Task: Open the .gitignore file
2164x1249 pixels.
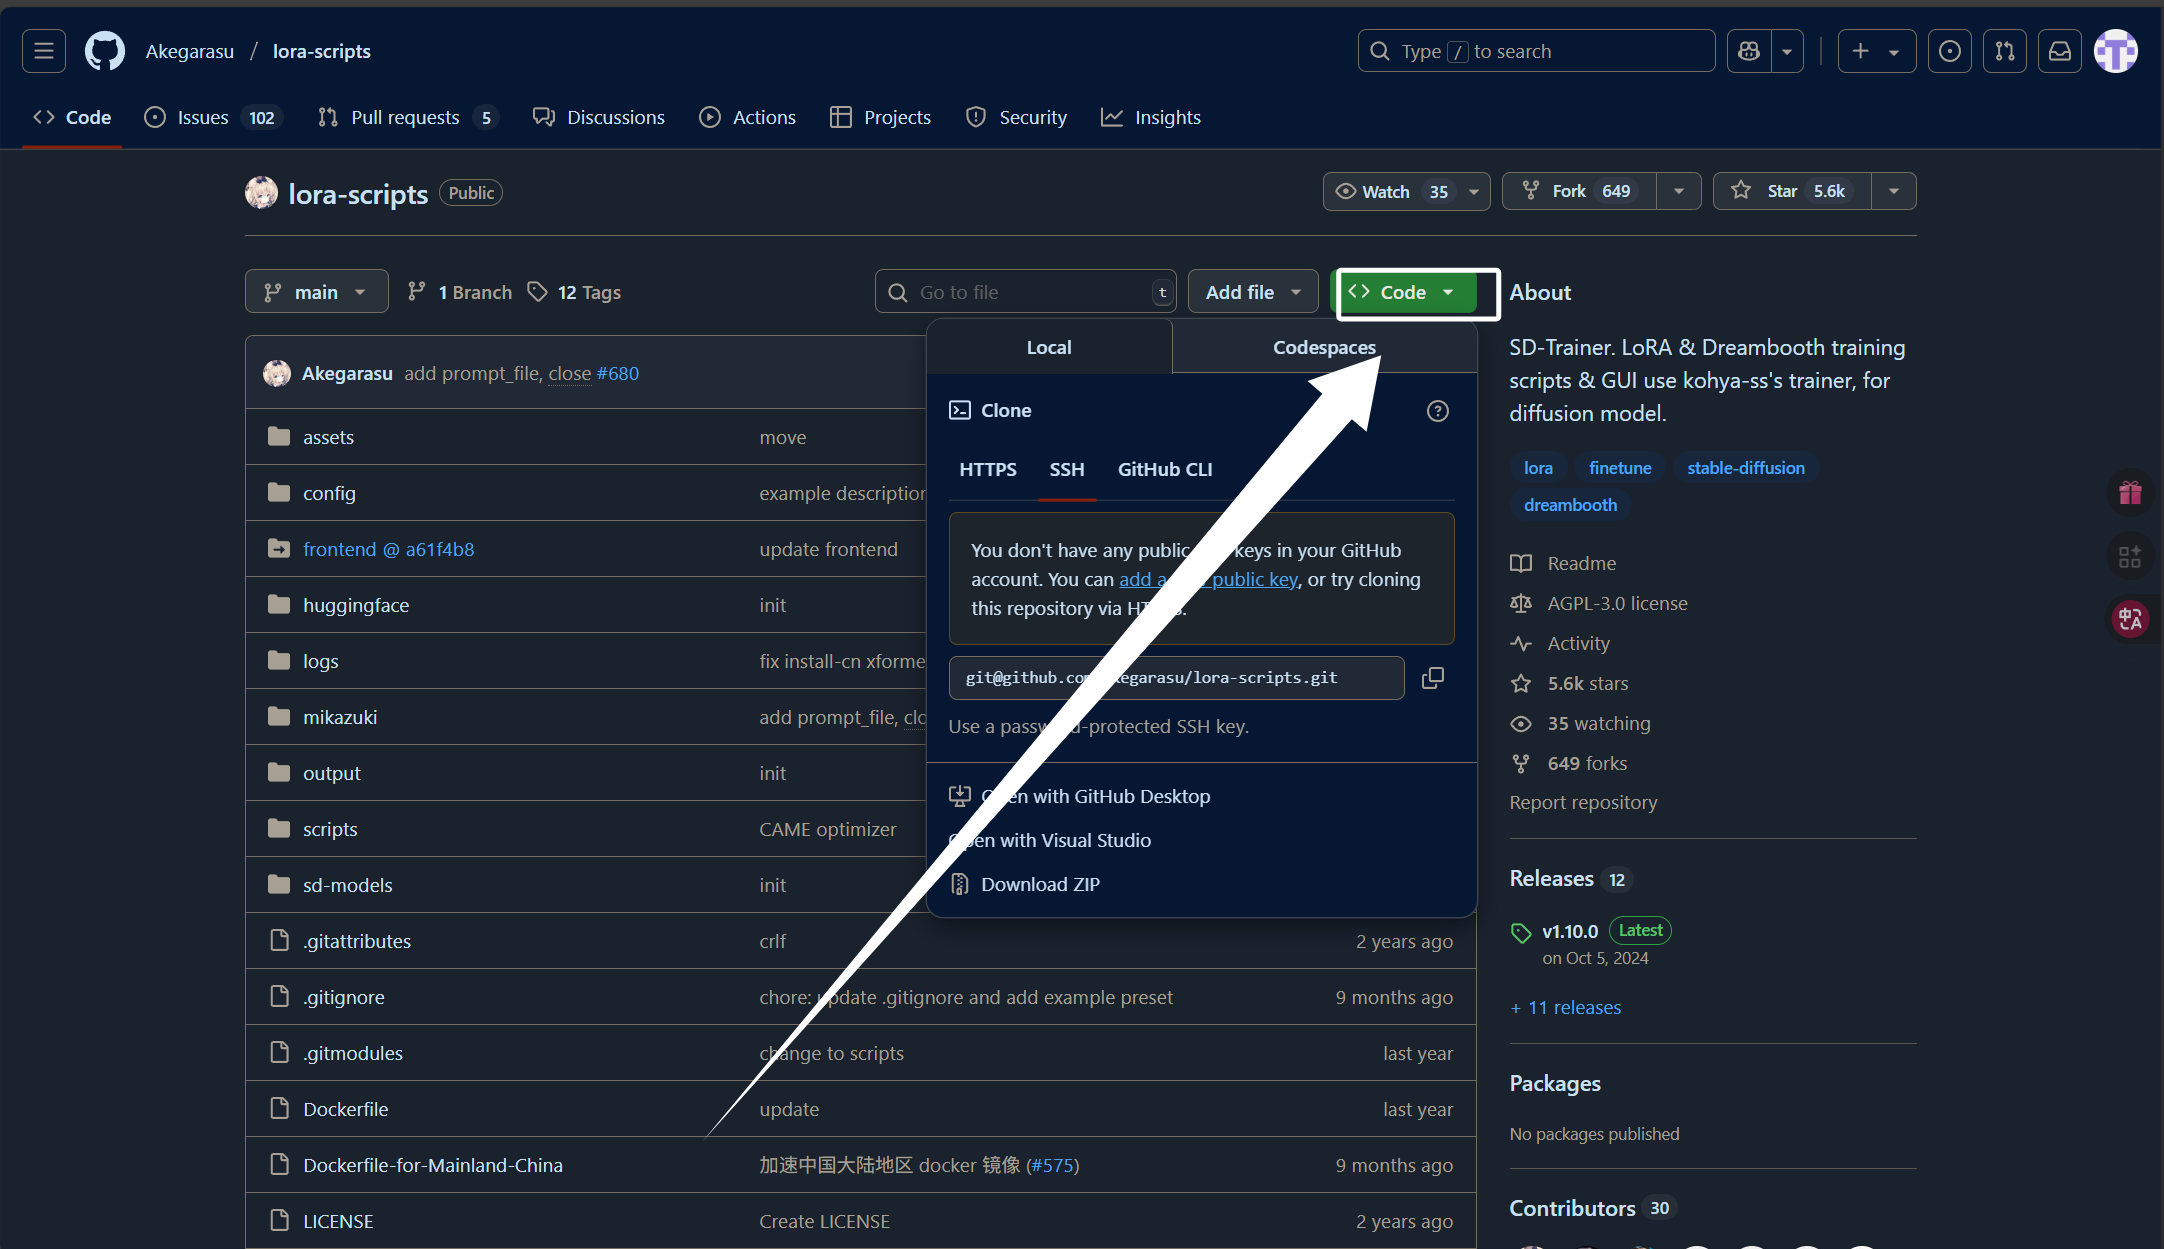Action: (x=343, y=997)
